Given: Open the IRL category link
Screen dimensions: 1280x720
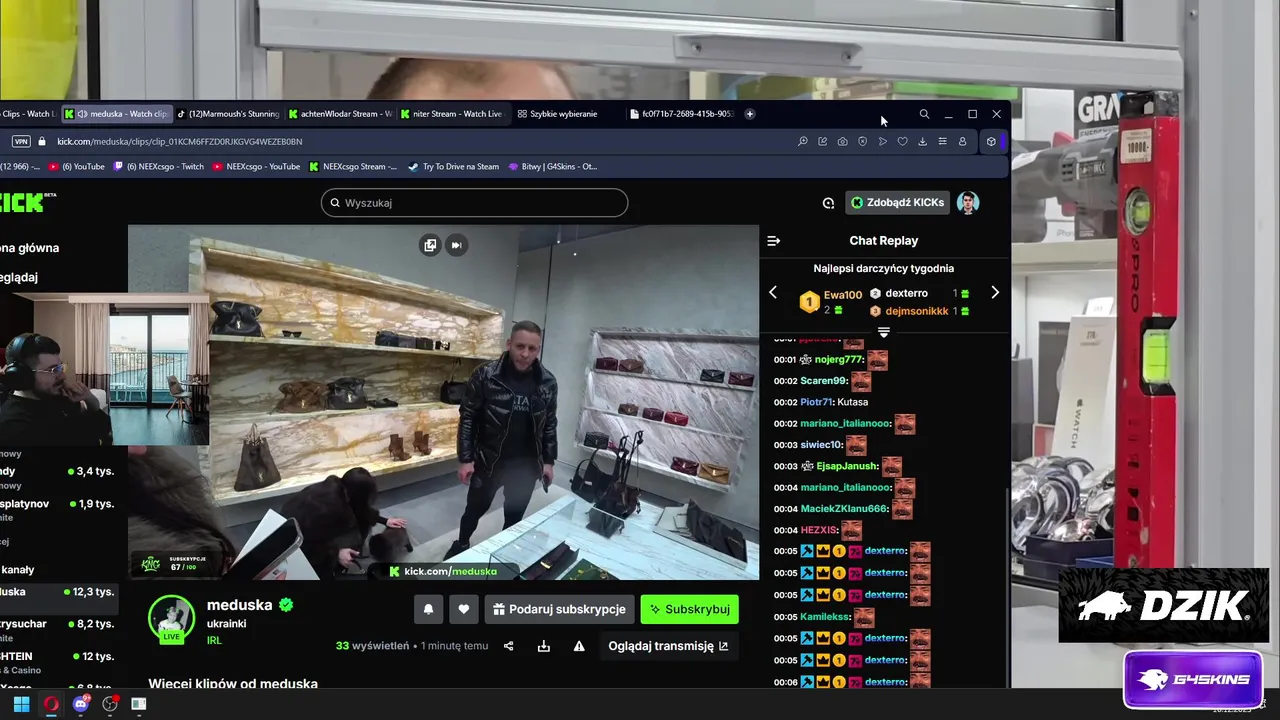Looking at the screenshot, I should pos(214,640).
